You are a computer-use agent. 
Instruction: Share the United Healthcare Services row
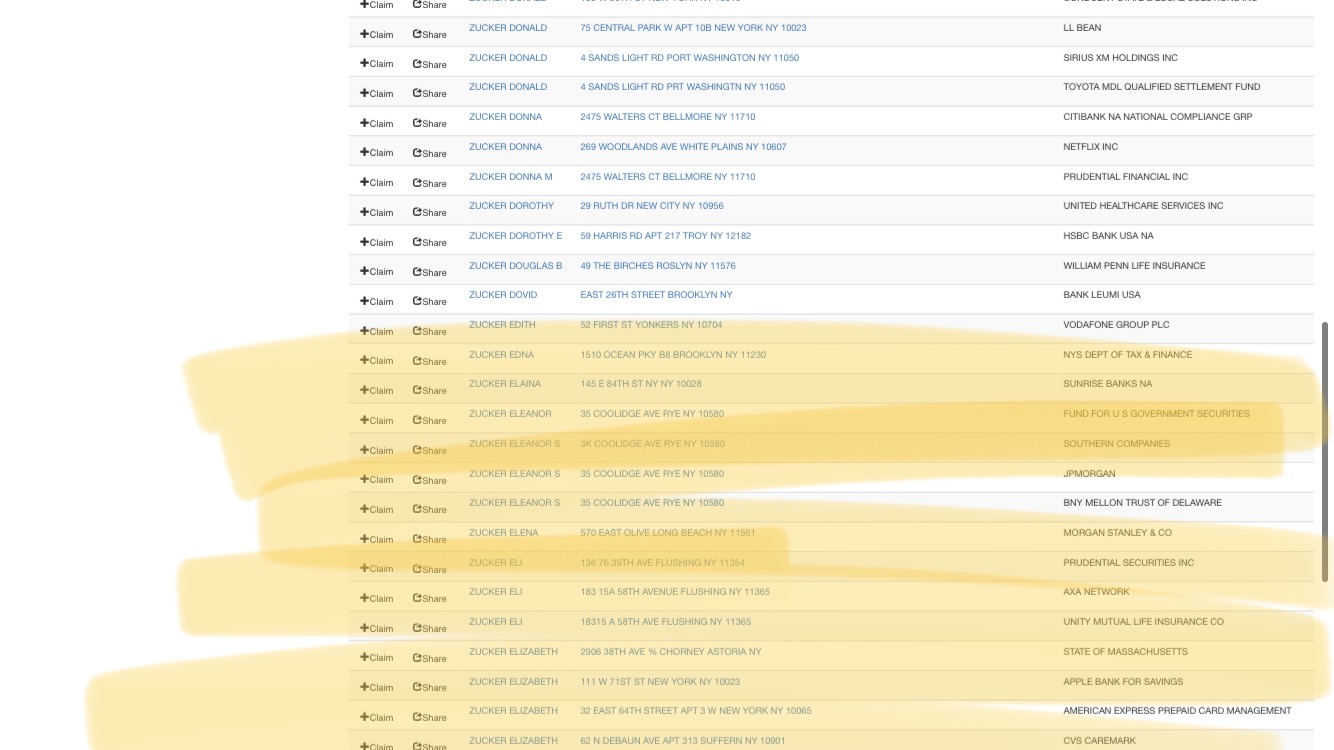[430, 212]
